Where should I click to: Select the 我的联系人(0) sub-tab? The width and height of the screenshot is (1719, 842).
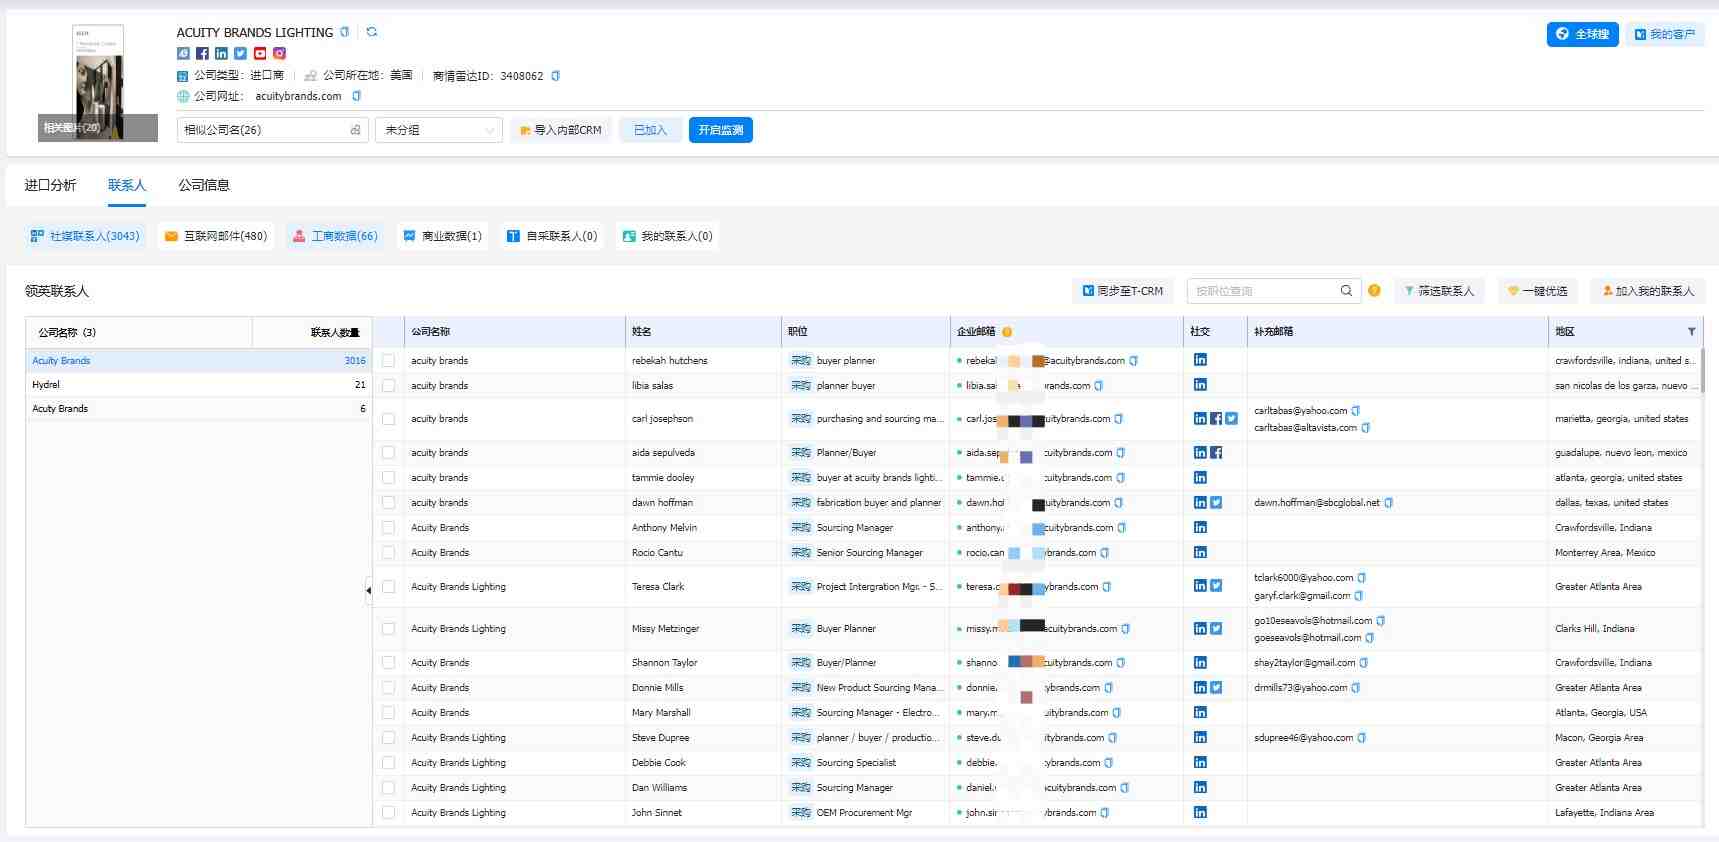(667, 236)
